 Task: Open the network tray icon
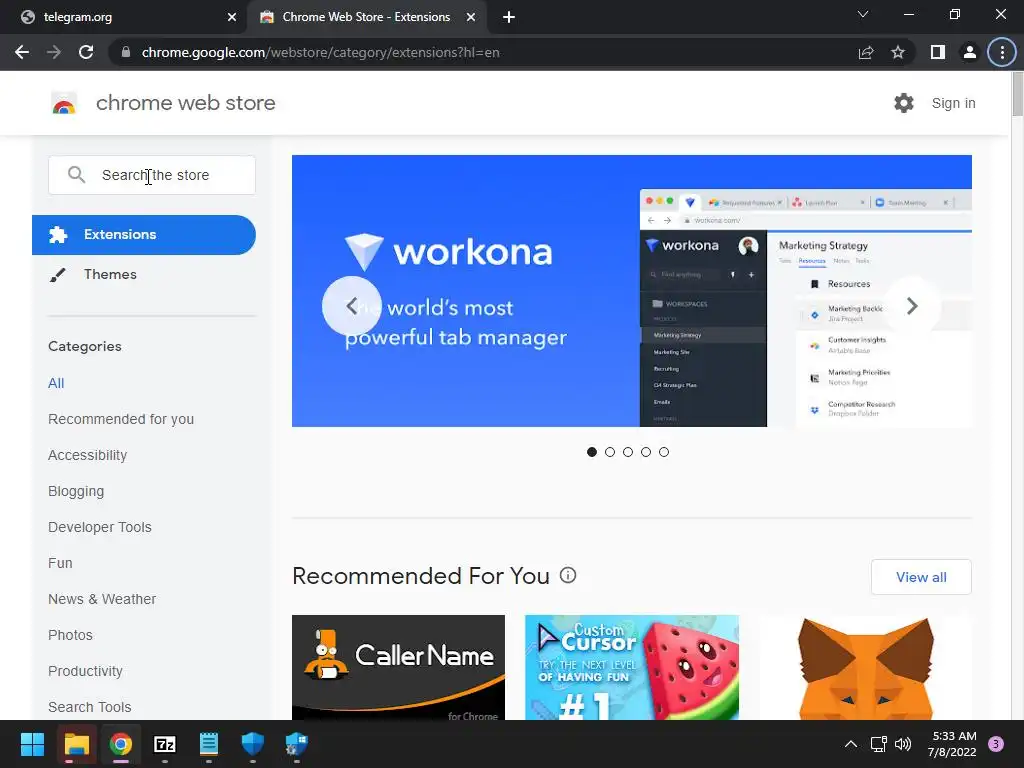[x=878, y=744]
